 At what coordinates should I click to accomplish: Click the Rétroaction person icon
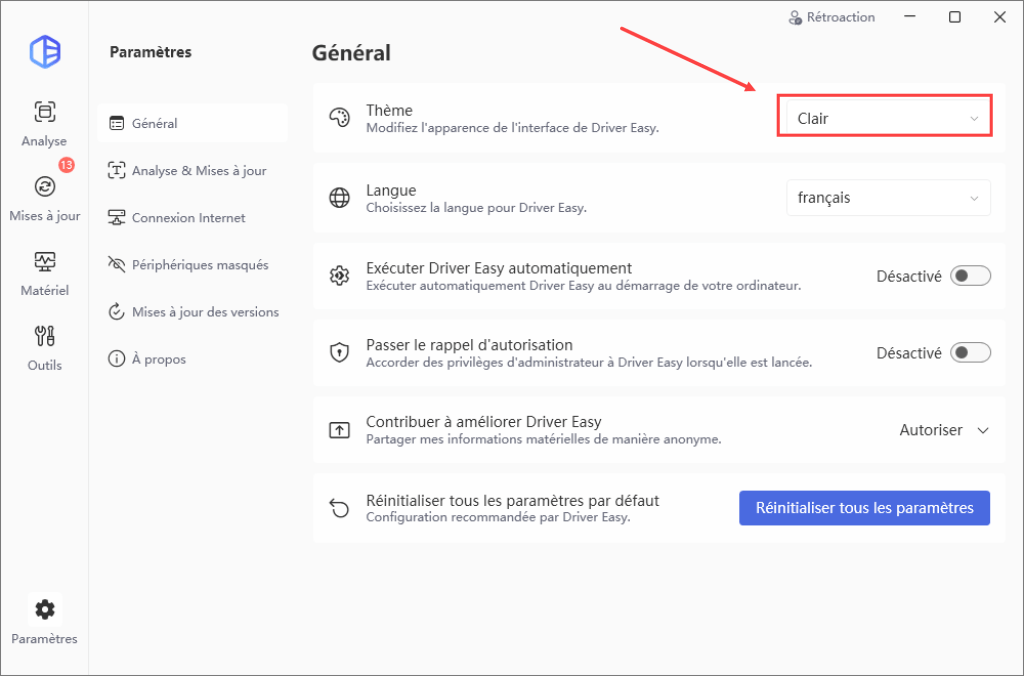click(x=795, y=18)
